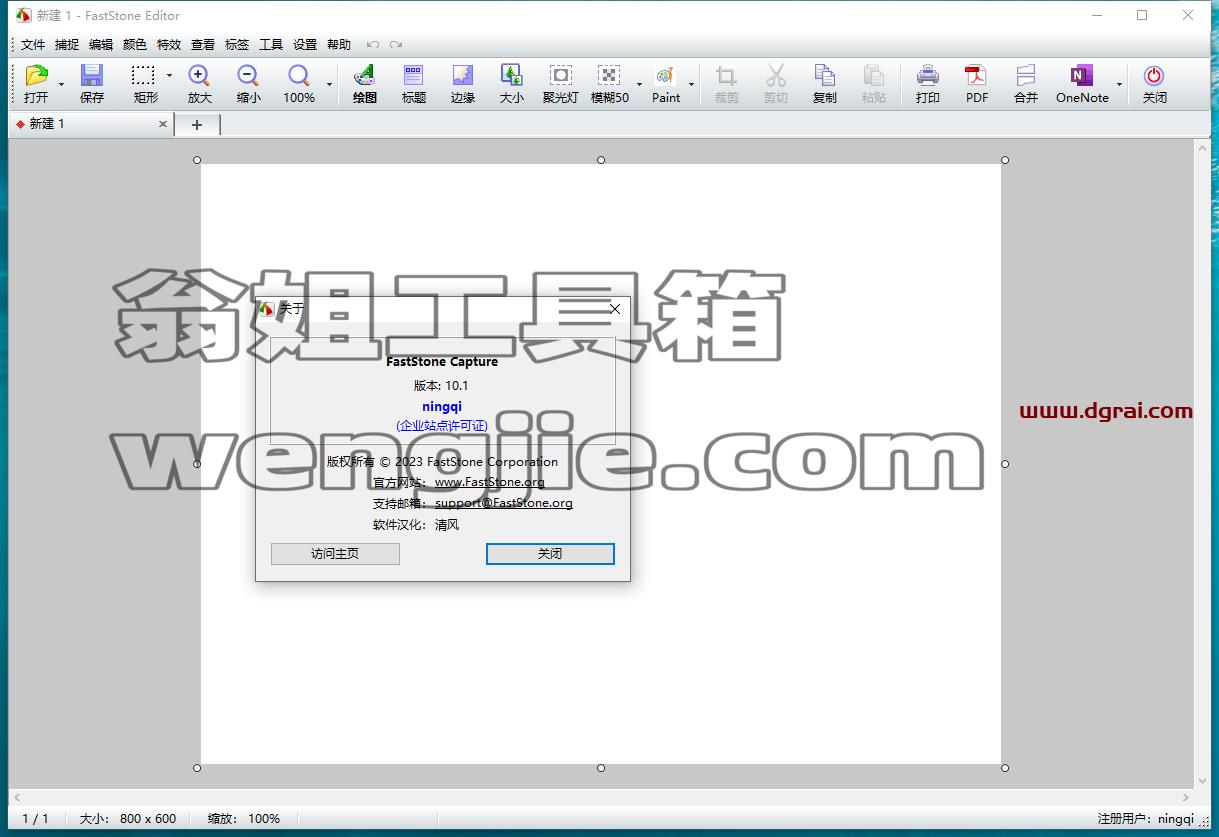
Task: Click the vertical scrollbar down arrow
Action: (1203, 780)
